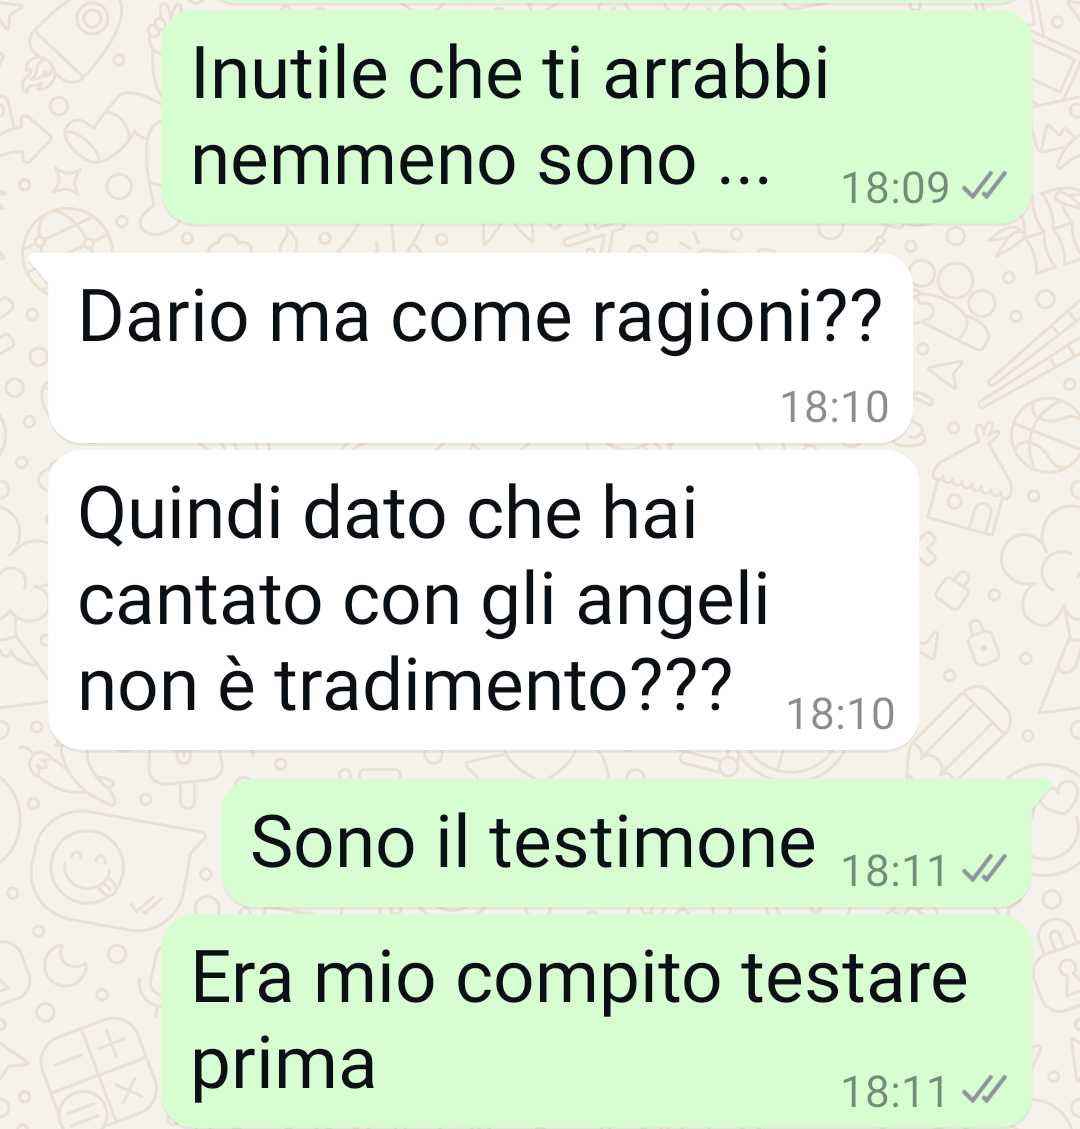Select the "cantato con gli" message line

pos(423,599)
